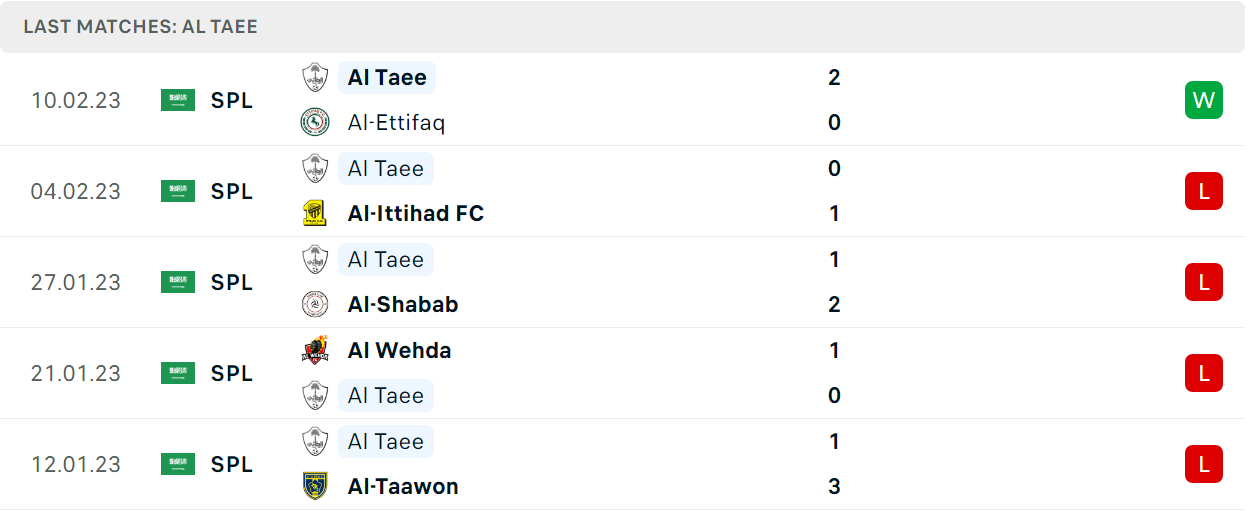Click the red L badge for Al-Shabab match
This screenshot has height=521, width=1249.
tap(1204, 282)
